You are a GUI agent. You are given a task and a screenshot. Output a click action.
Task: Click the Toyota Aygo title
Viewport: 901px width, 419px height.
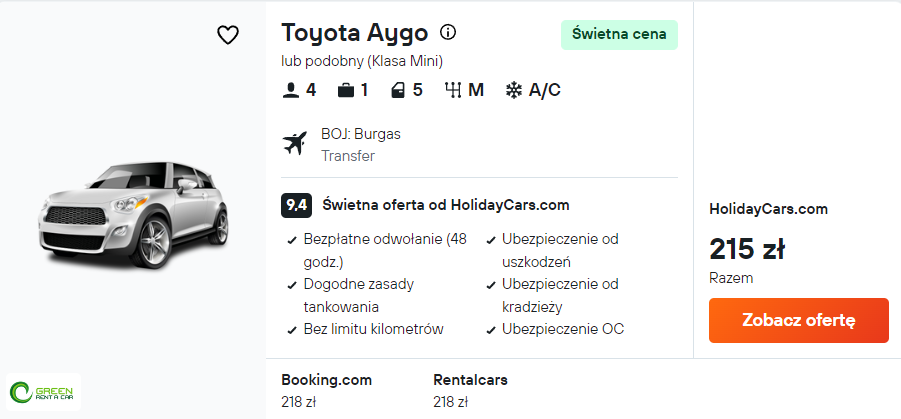(355, 33)
